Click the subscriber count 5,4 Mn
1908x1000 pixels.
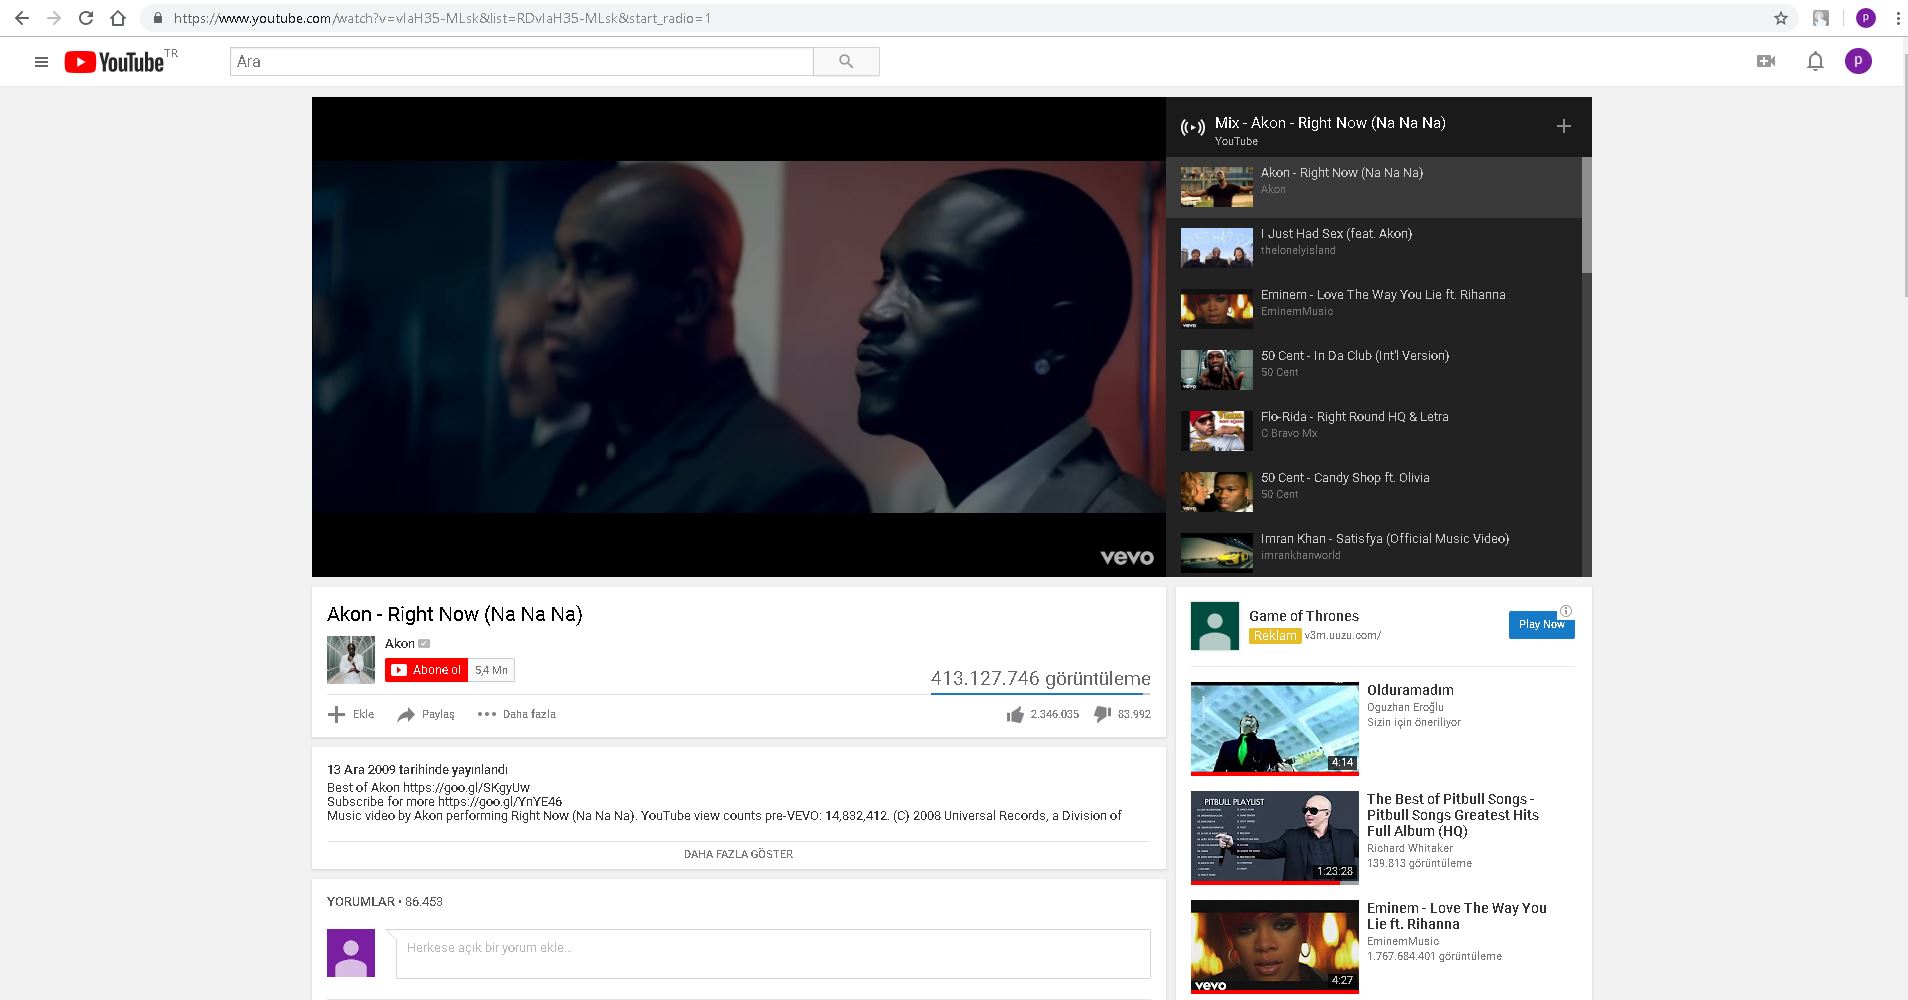pos(491,670)
